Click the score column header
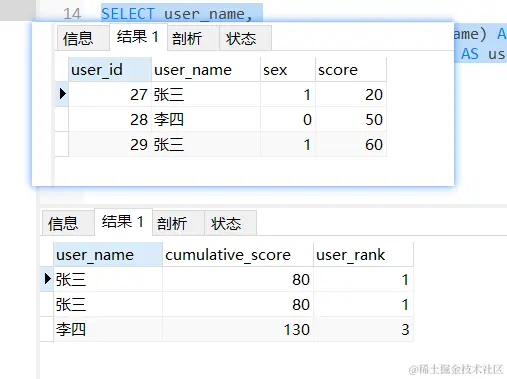This screenshot has height=379, width=507. (351, 70)
